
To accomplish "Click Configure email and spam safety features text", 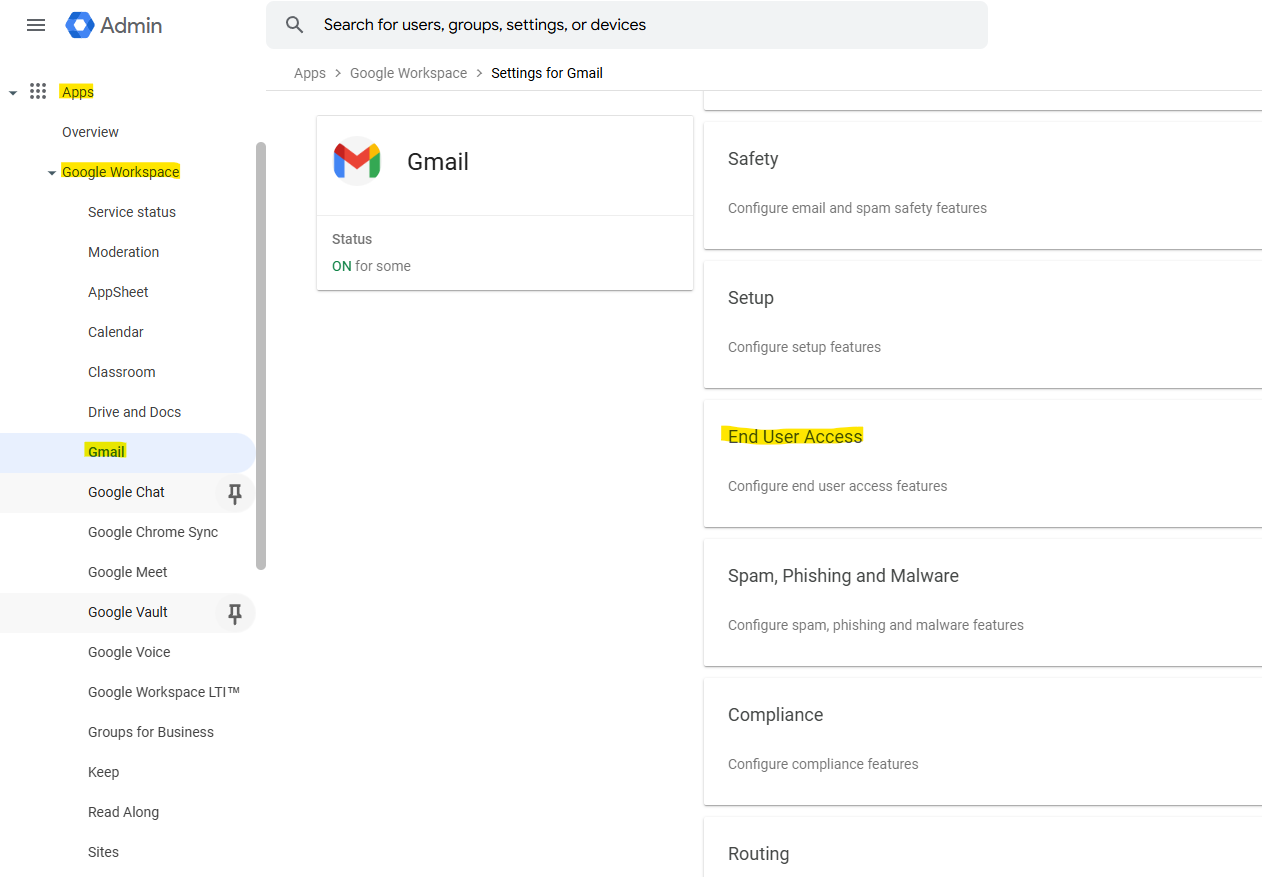I will [x=857, y=208].
